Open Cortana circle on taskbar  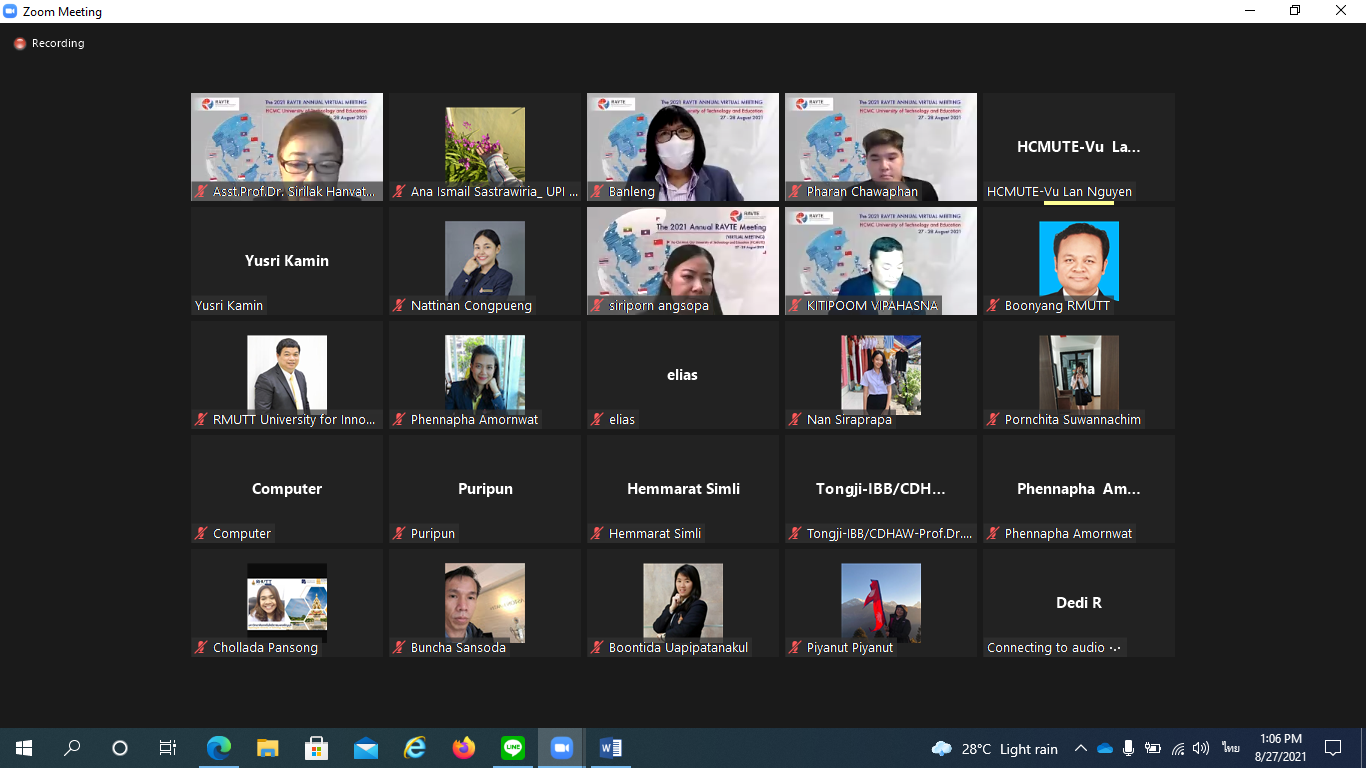pos(120,748)
